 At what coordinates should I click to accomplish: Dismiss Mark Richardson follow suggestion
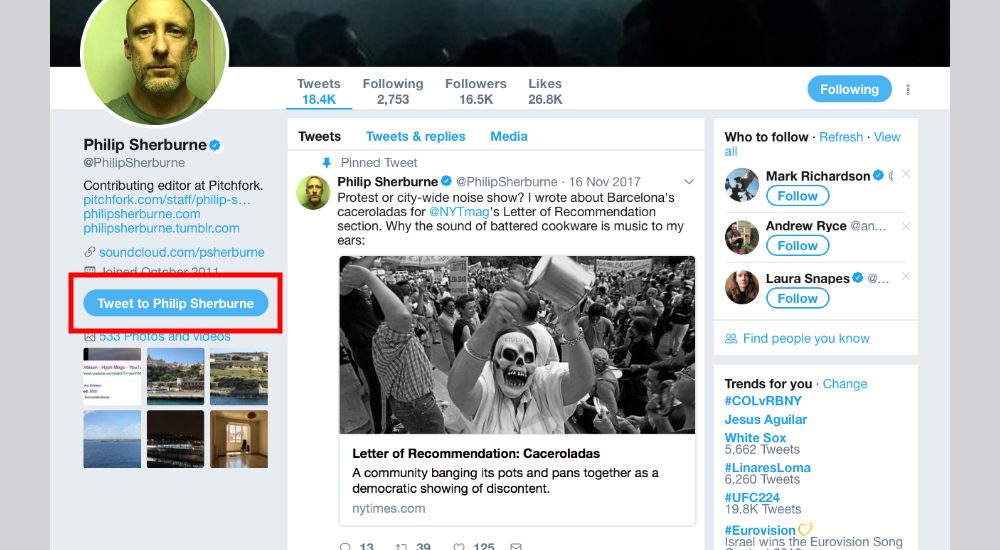906,174
